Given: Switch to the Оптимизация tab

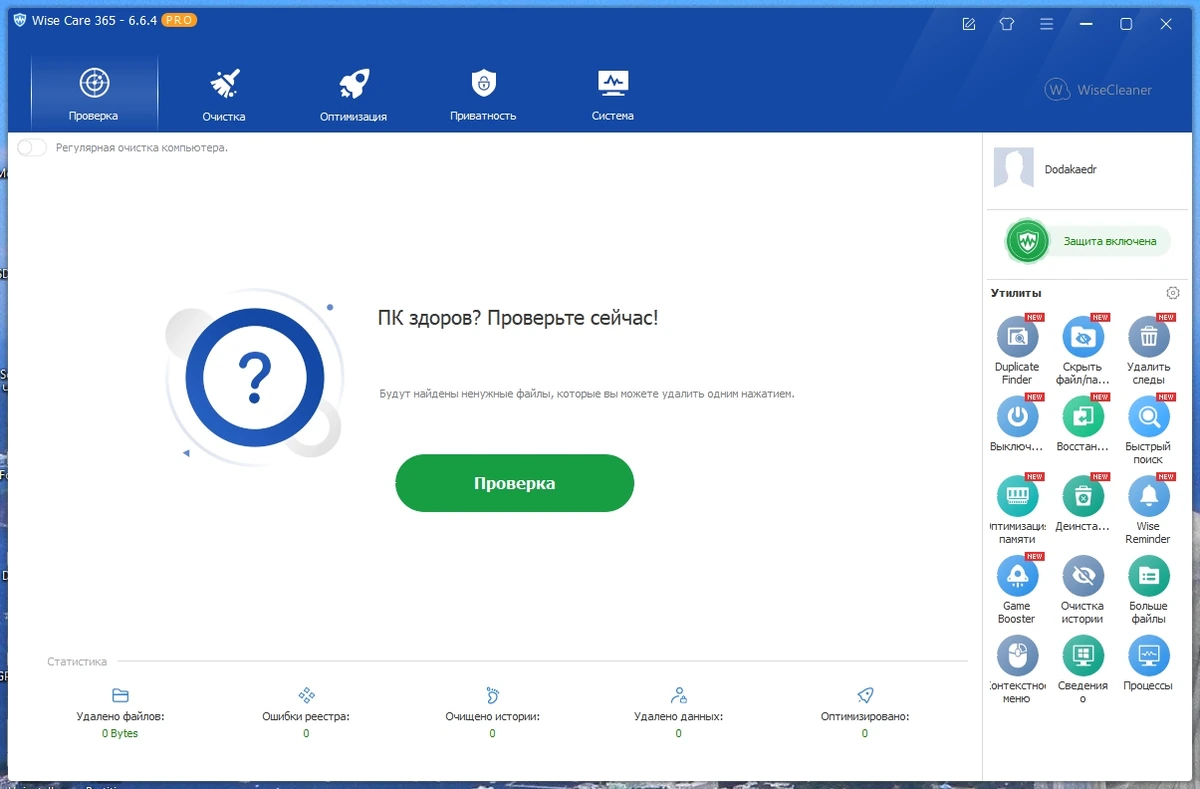Looking at the screenshot, I should (353, 93).
